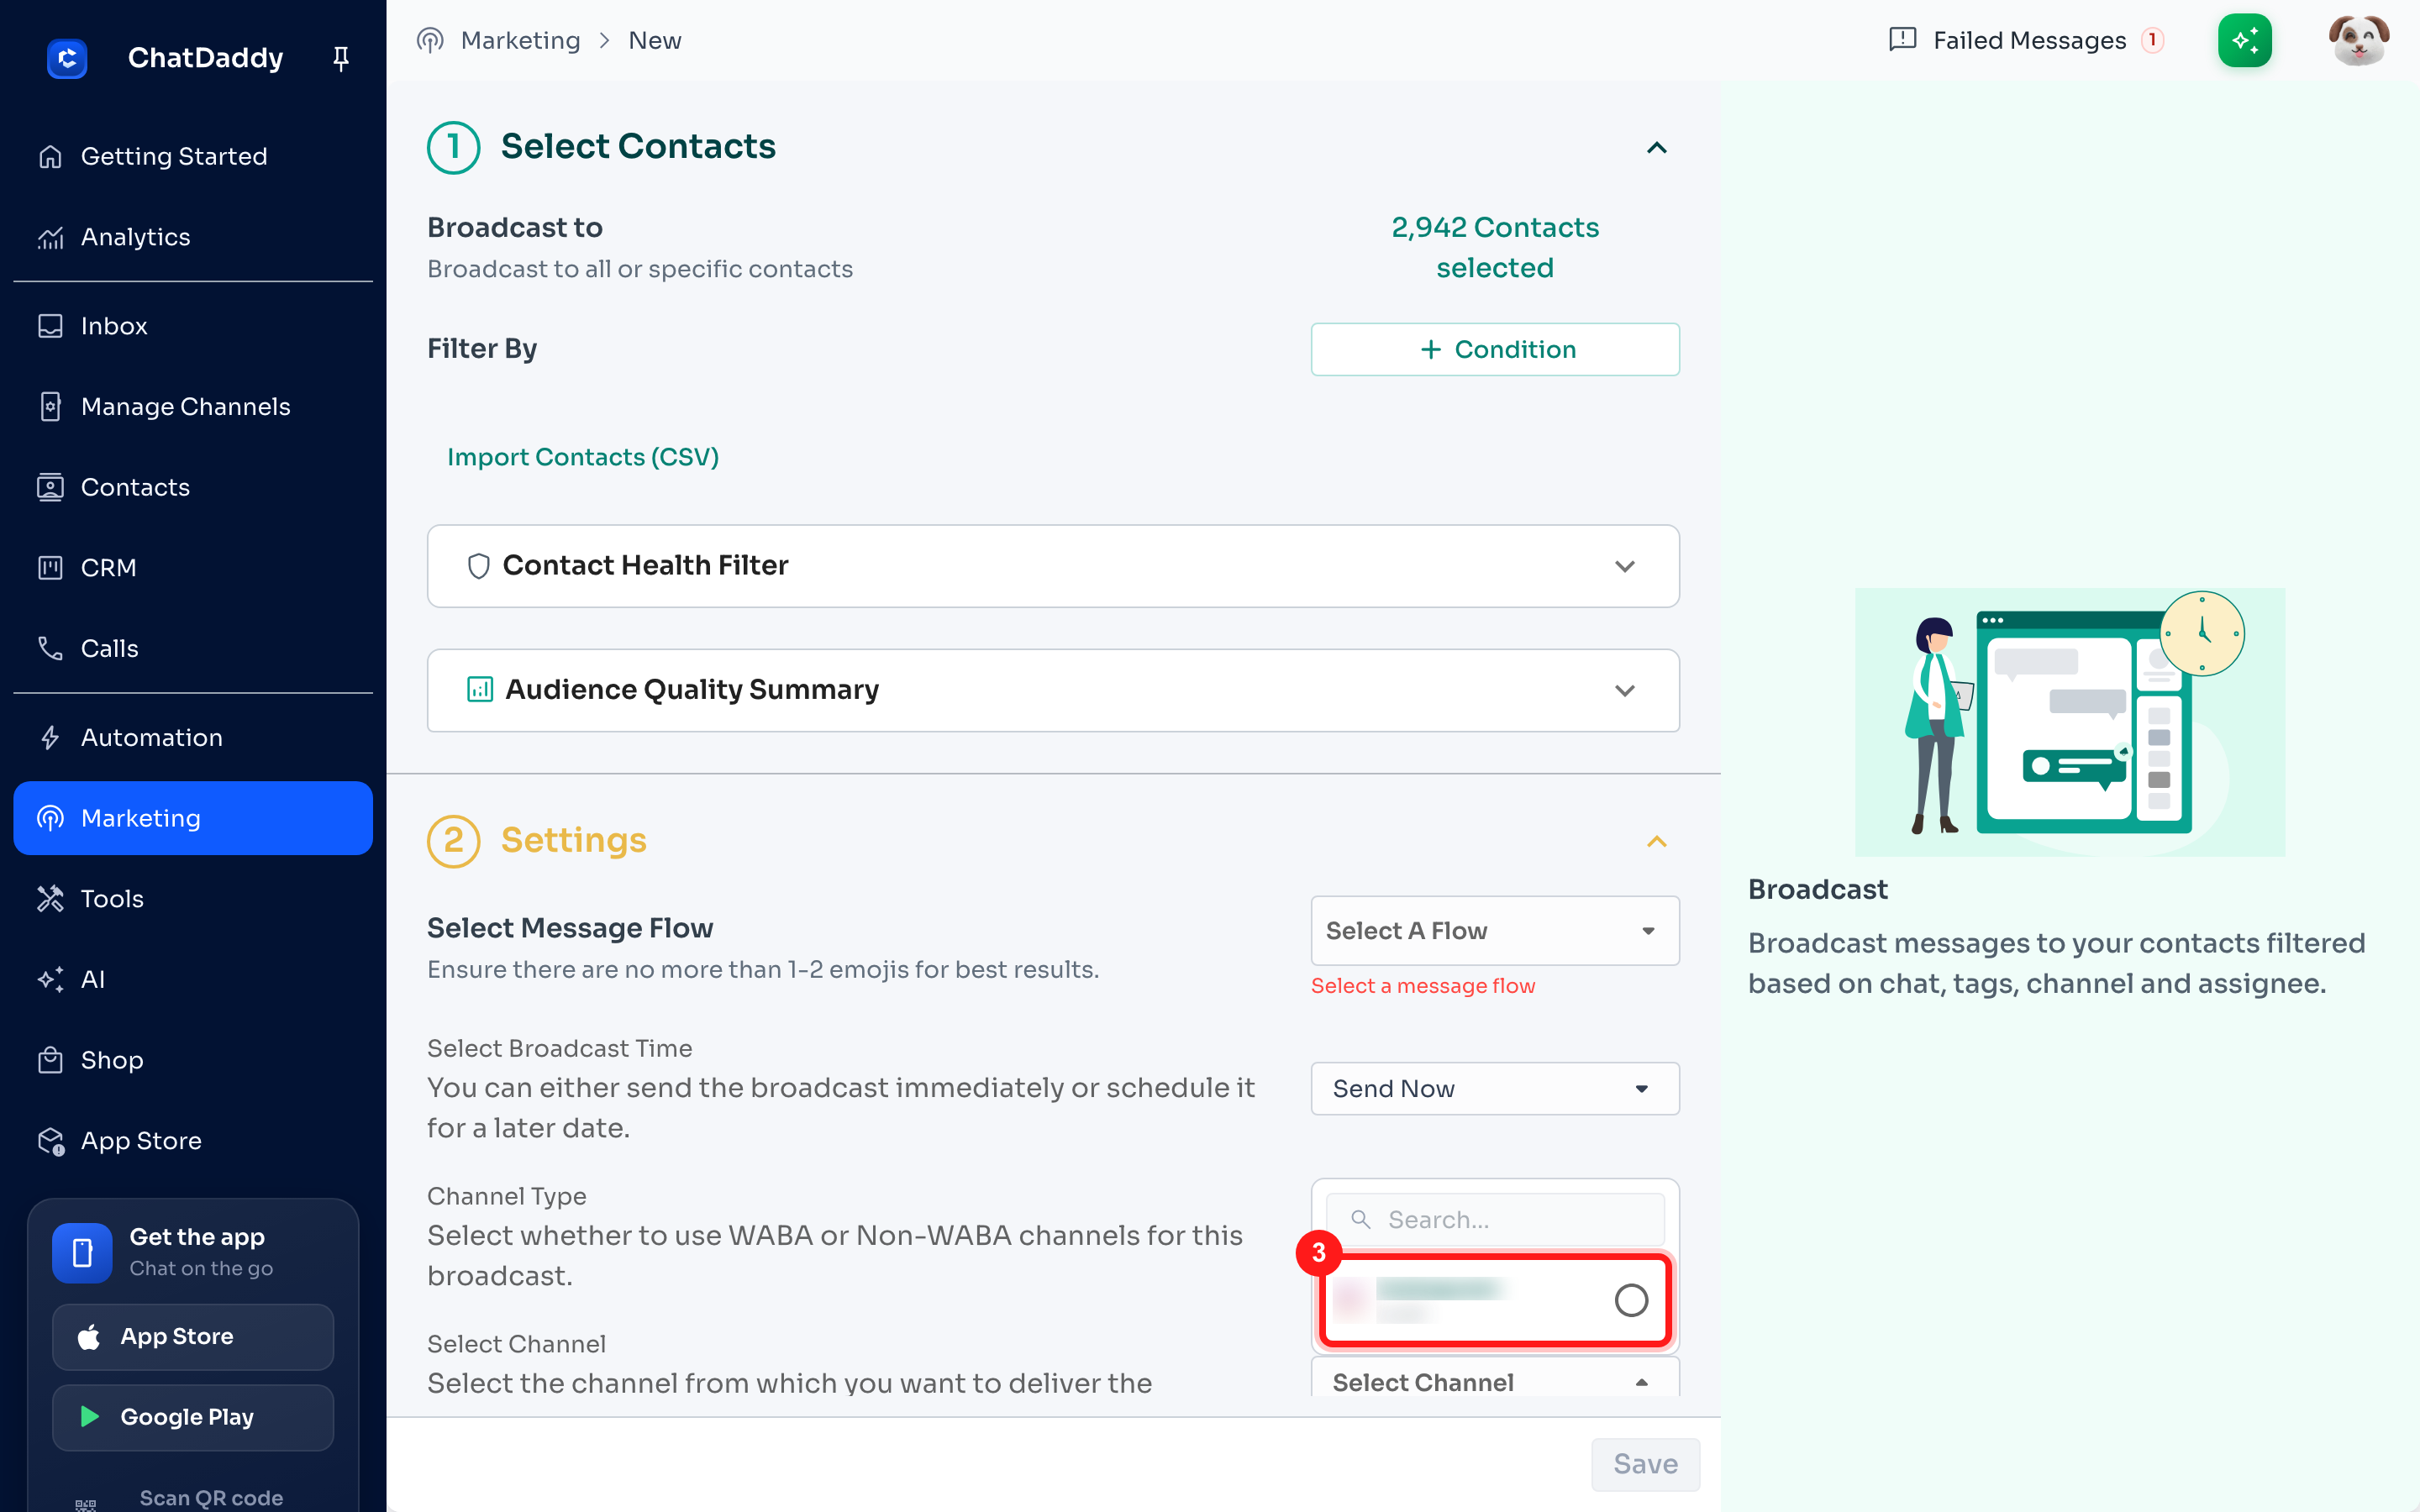The width and height of the screenshot is (2420, 1512).
Task: Click the Select a message flow error text
Action: pos(1423,986)
